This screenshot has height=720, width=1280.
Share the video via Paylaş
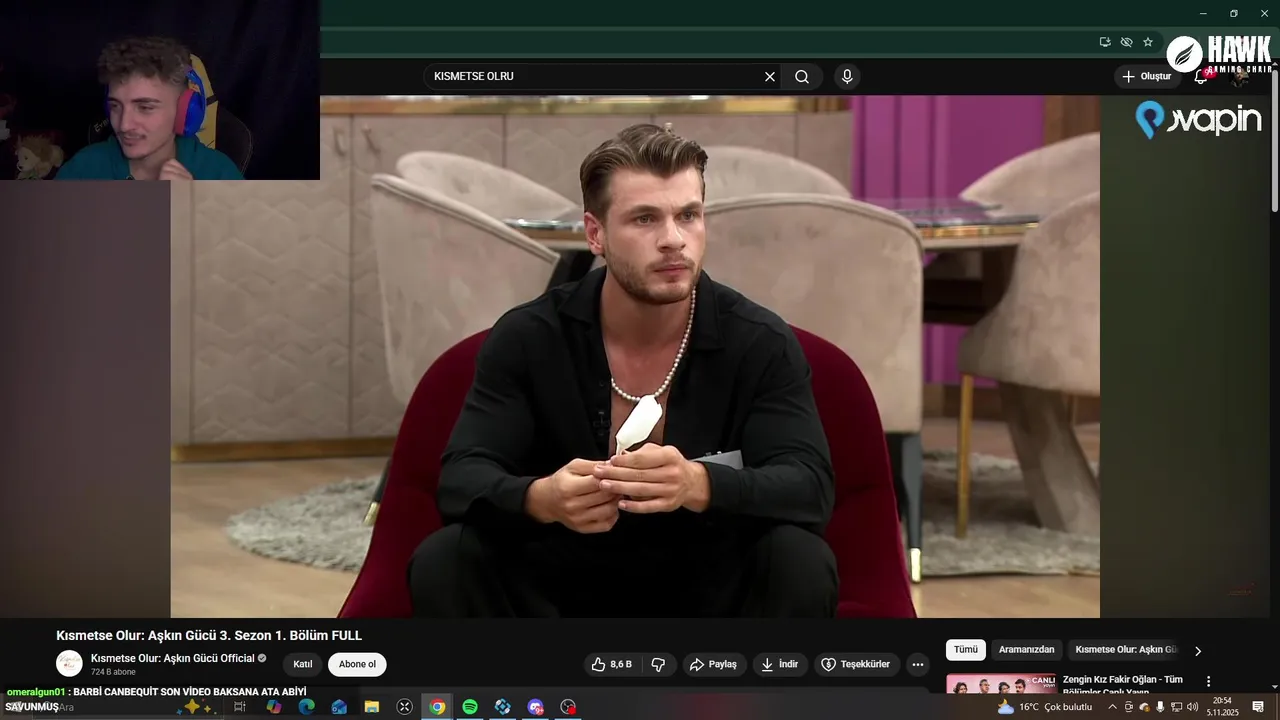[x=714, y=664]
